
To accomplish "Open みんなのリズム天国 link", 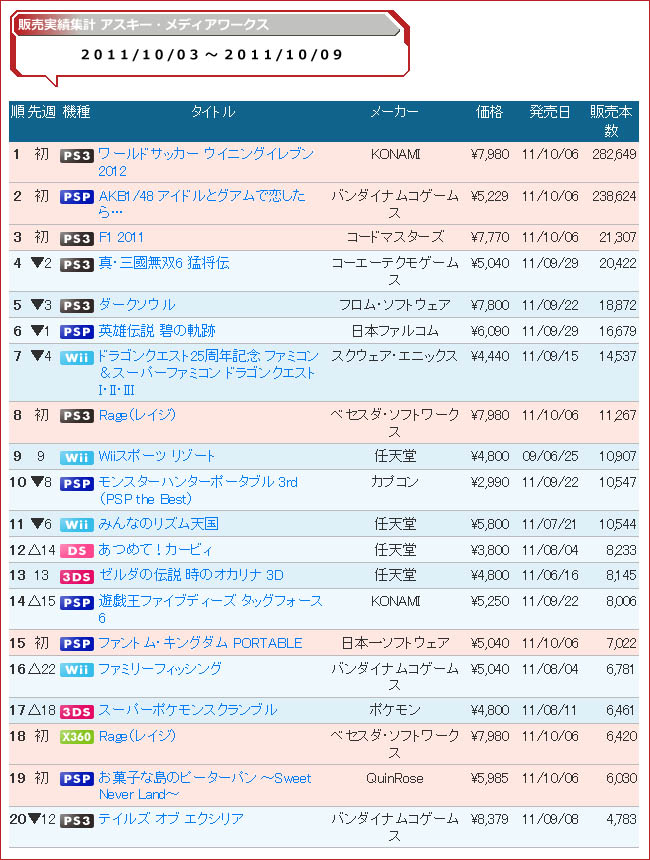I will pos(159,524).
